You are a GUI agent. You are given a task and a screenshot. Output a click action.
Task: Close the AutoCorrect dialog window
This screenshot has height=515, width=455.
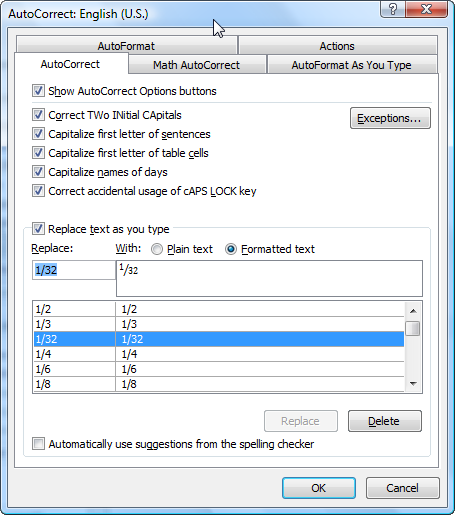click(426, 9)
